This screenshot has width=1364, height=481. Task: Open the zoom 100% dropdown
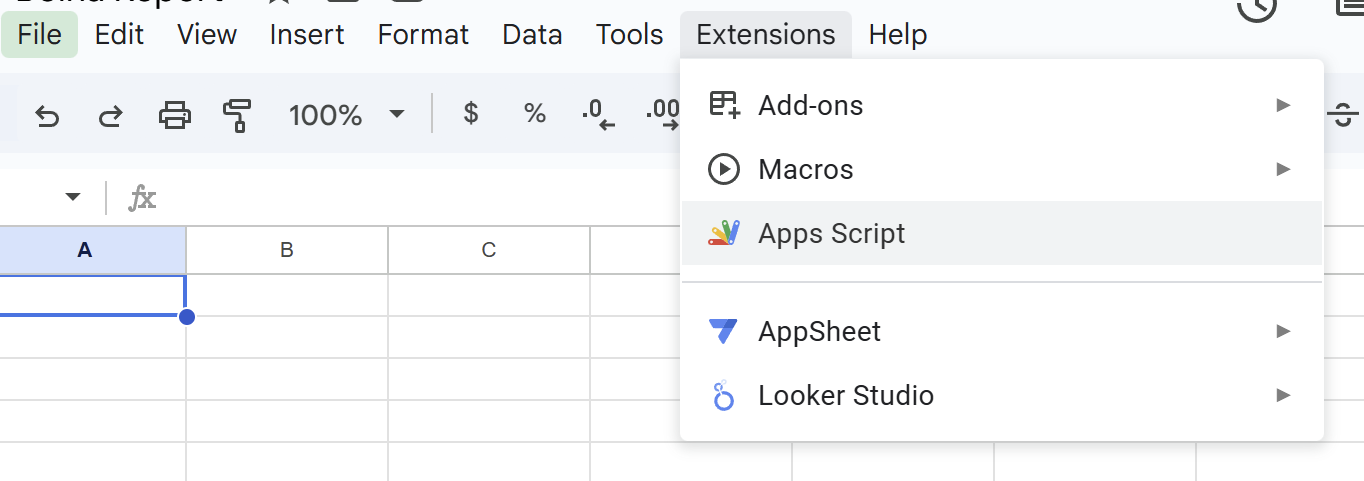pos(347,115)
